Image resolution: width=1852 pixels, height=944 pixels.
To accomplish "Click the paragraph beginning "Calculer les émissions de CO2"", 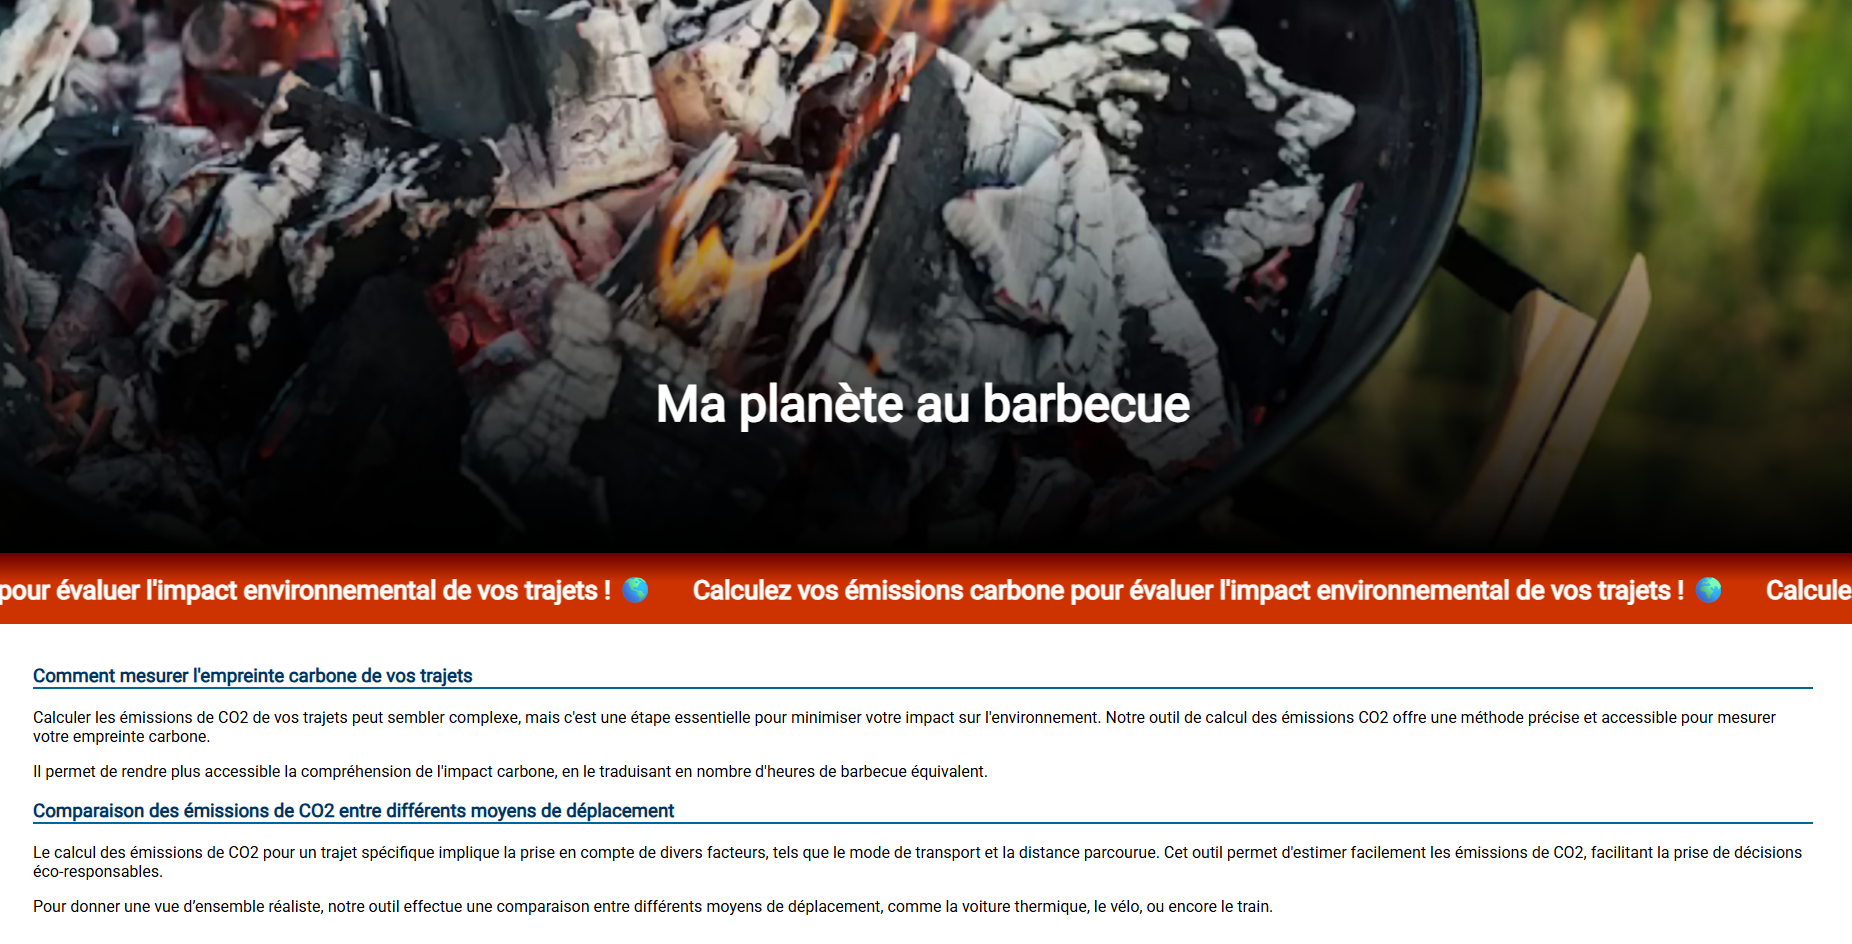I will (904, 727).
